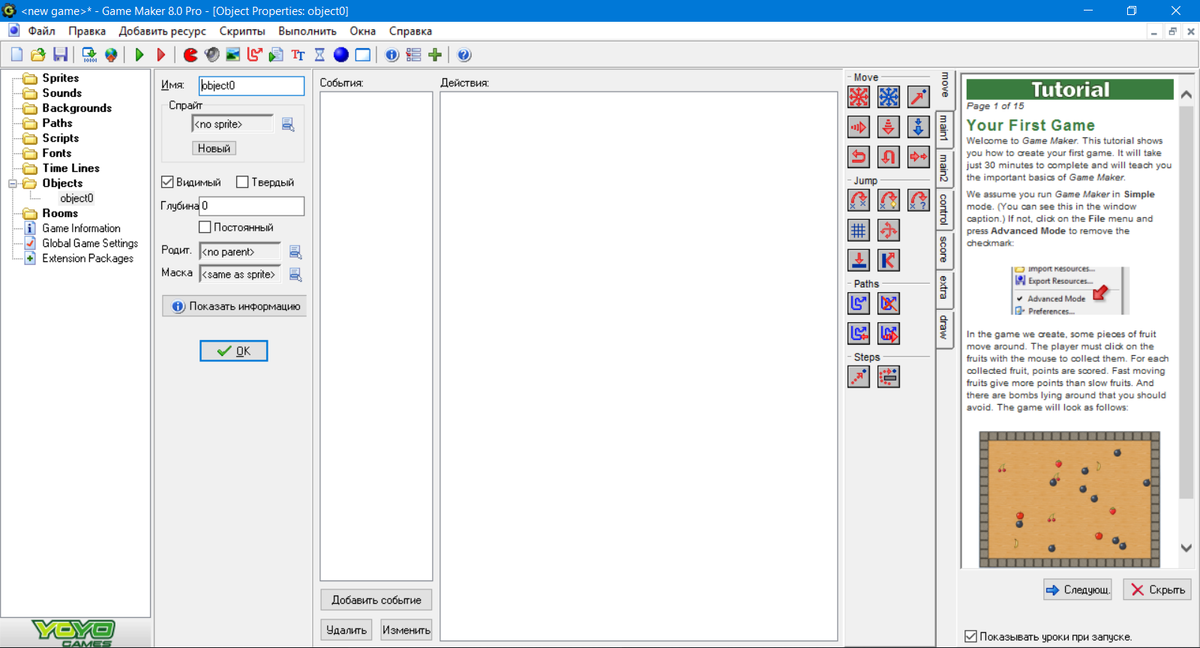Select the End Path action icon
The width and height of the screenshot is (1200, 648).
[x=889, y=303]
